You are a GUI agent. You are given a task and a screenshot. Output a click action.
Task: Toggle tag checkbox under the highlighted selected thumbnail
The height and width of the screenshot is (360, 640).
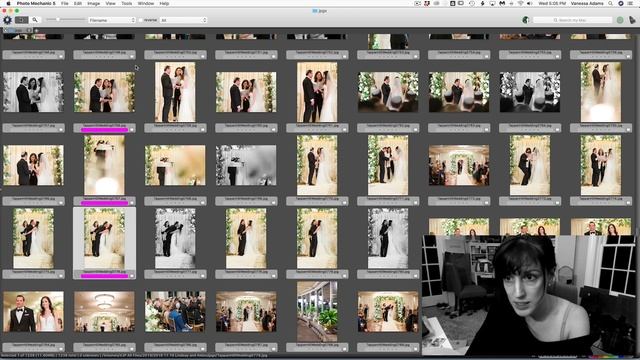[x=131, y=276]
